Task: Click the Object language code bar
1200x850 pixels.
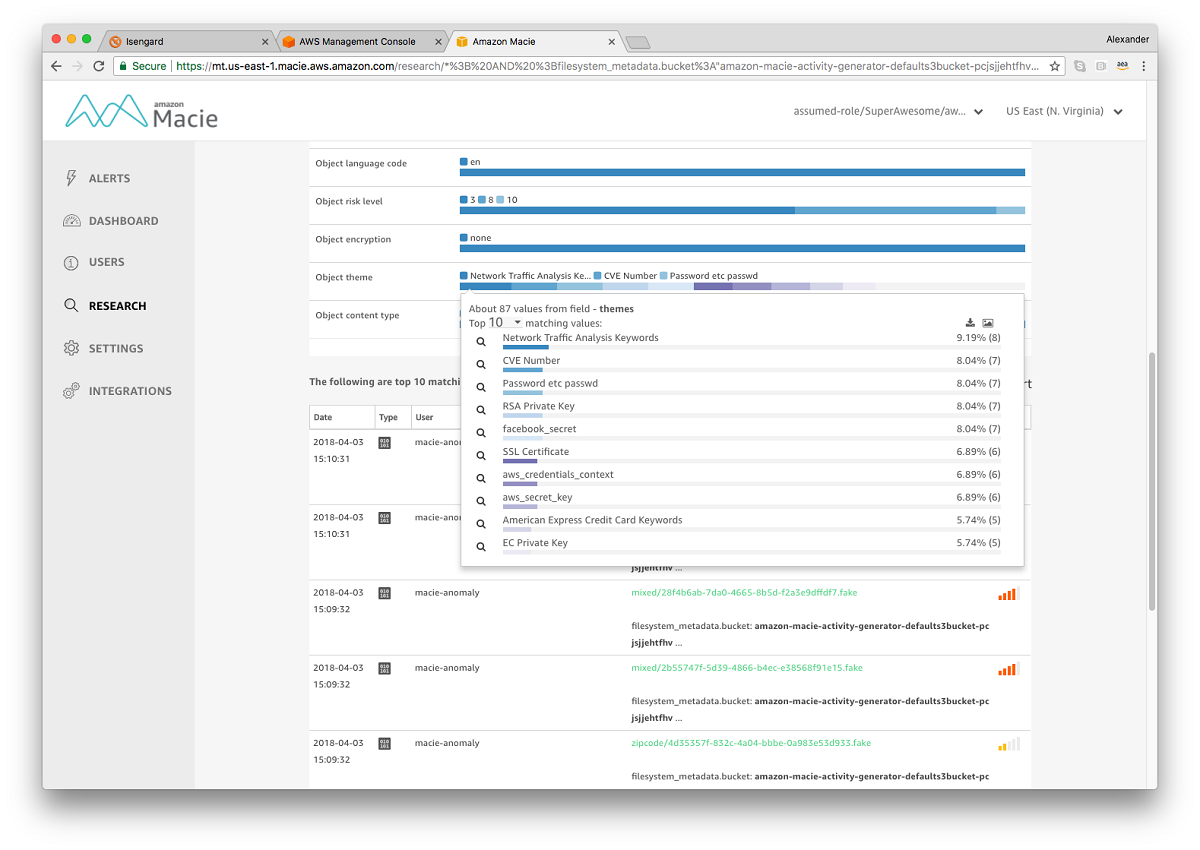Action: [x=742, y=173]
